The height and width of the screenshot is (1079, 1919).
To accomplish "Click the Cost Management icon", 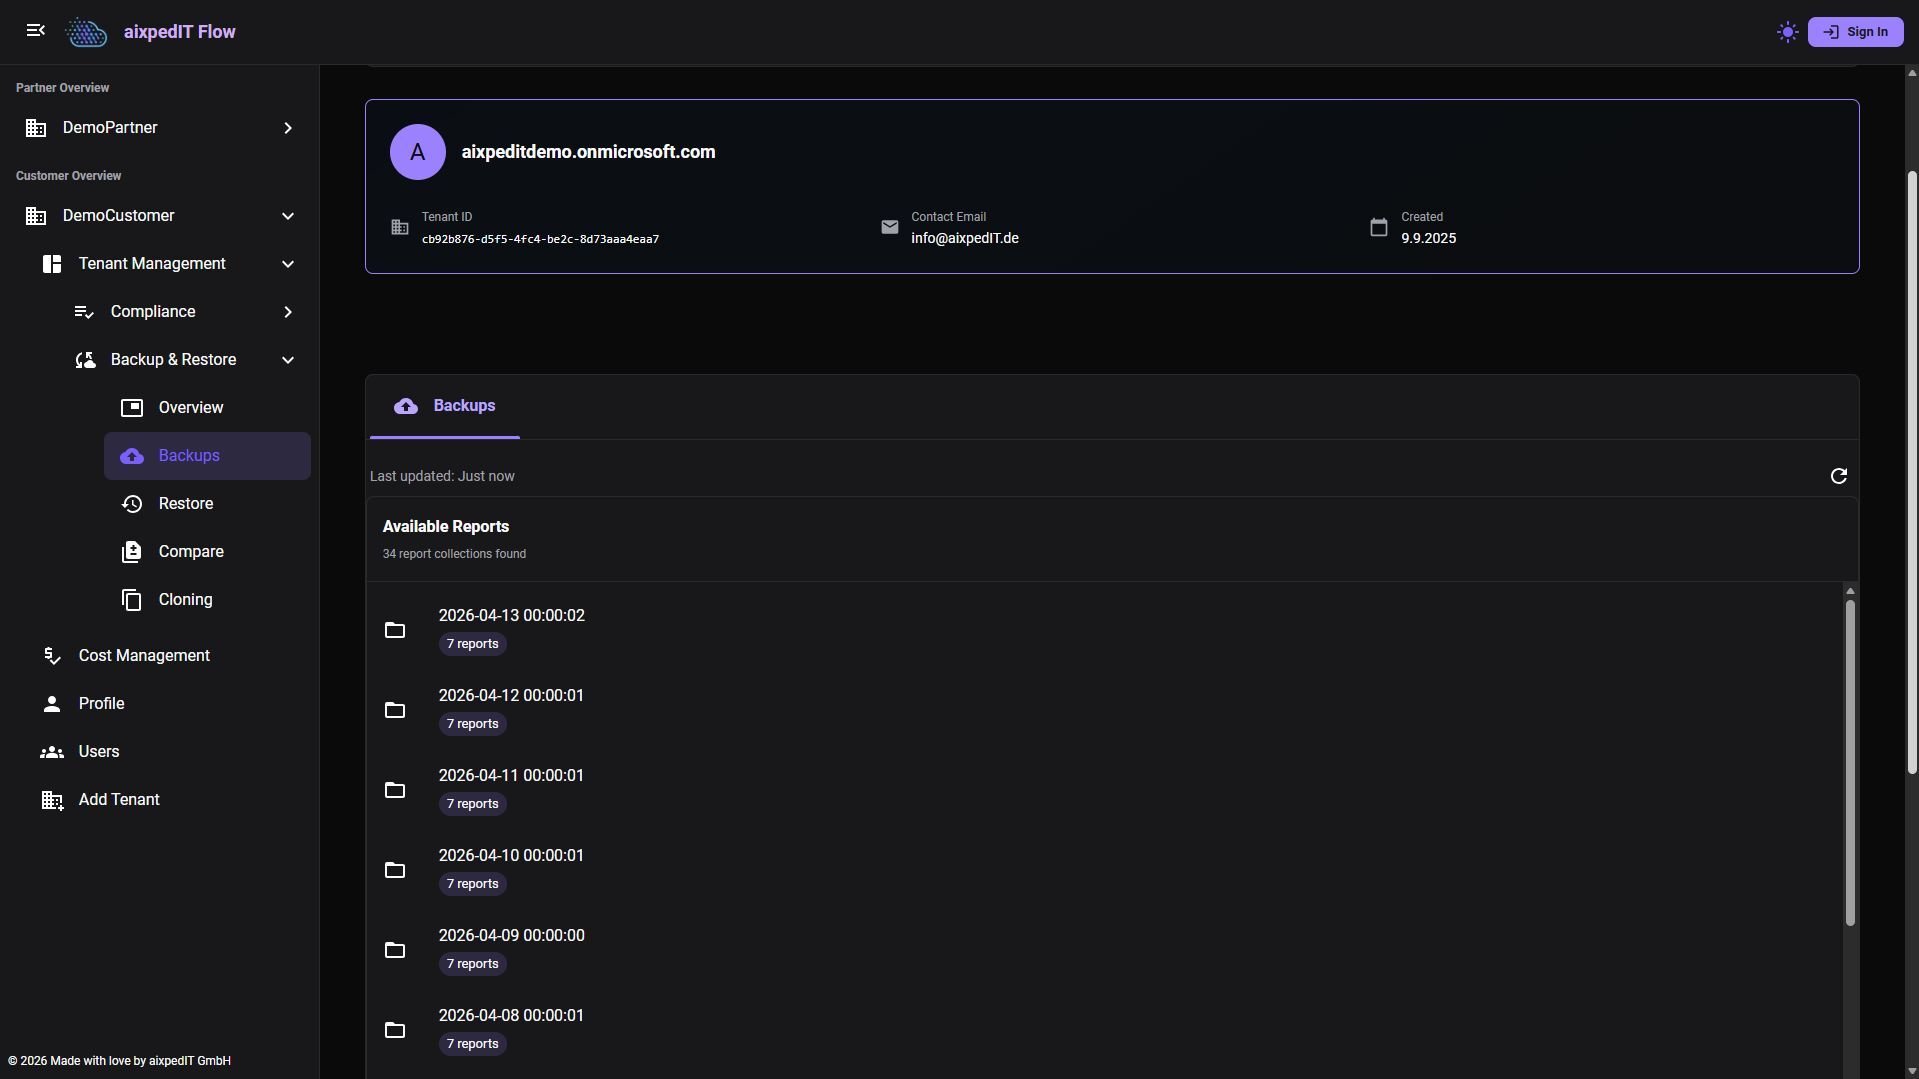I will pyautogui.click(x=52, y=656).
